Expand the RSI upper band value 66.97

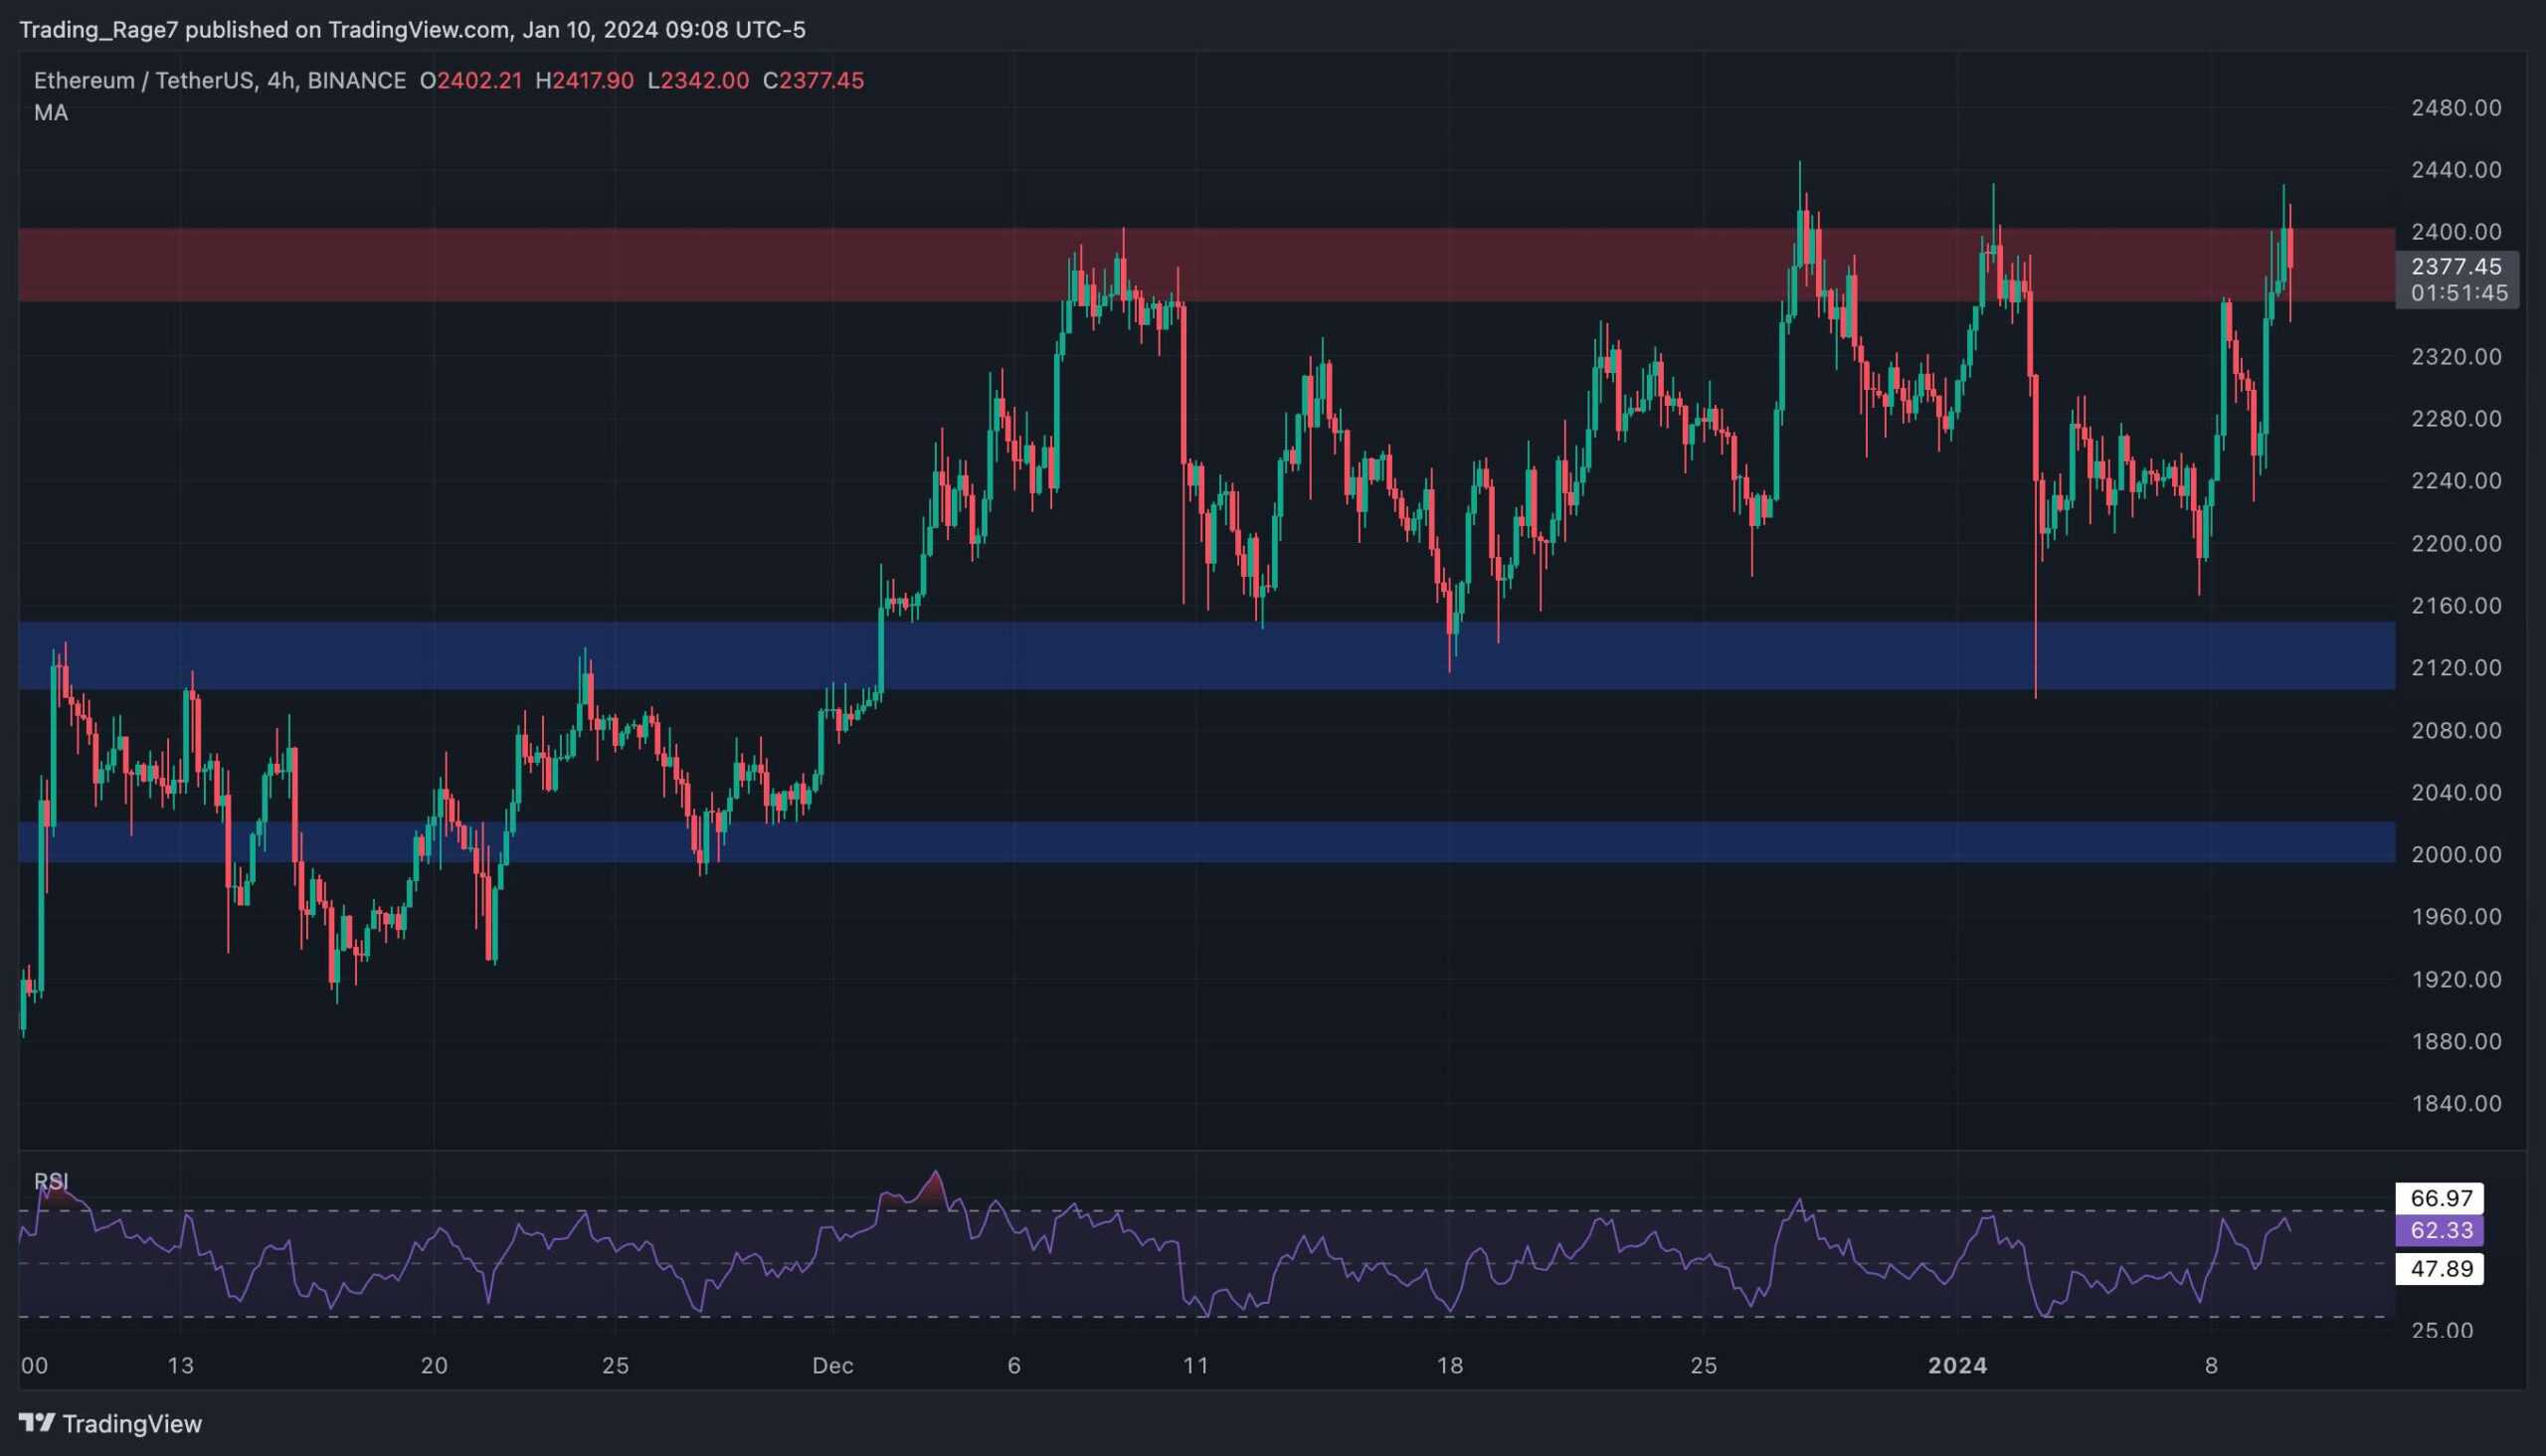pos(2440,1197)
